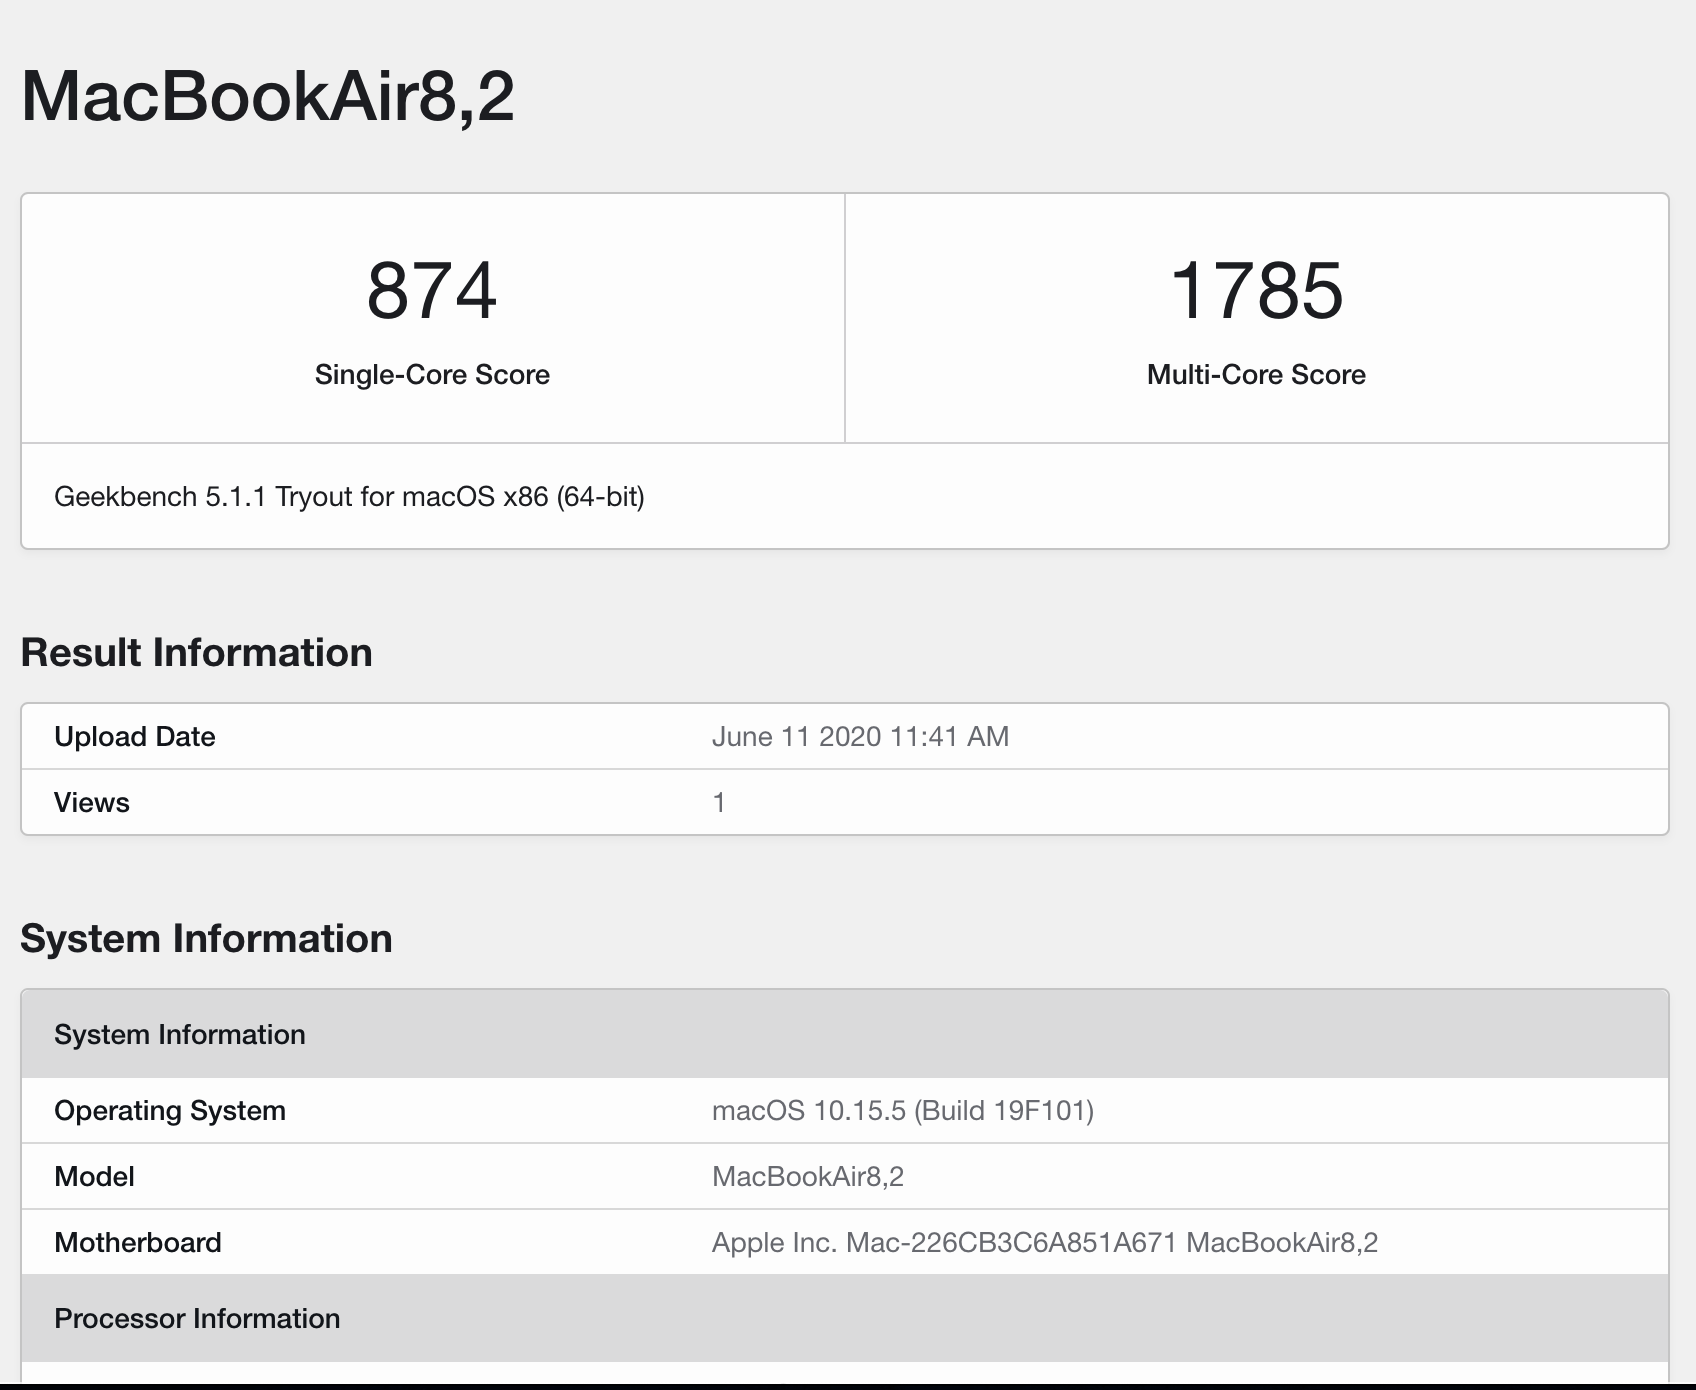This screenshot has height=1390, width=1696.
Task: Select the multi-core score value 1785
Action: point(1256,290)
